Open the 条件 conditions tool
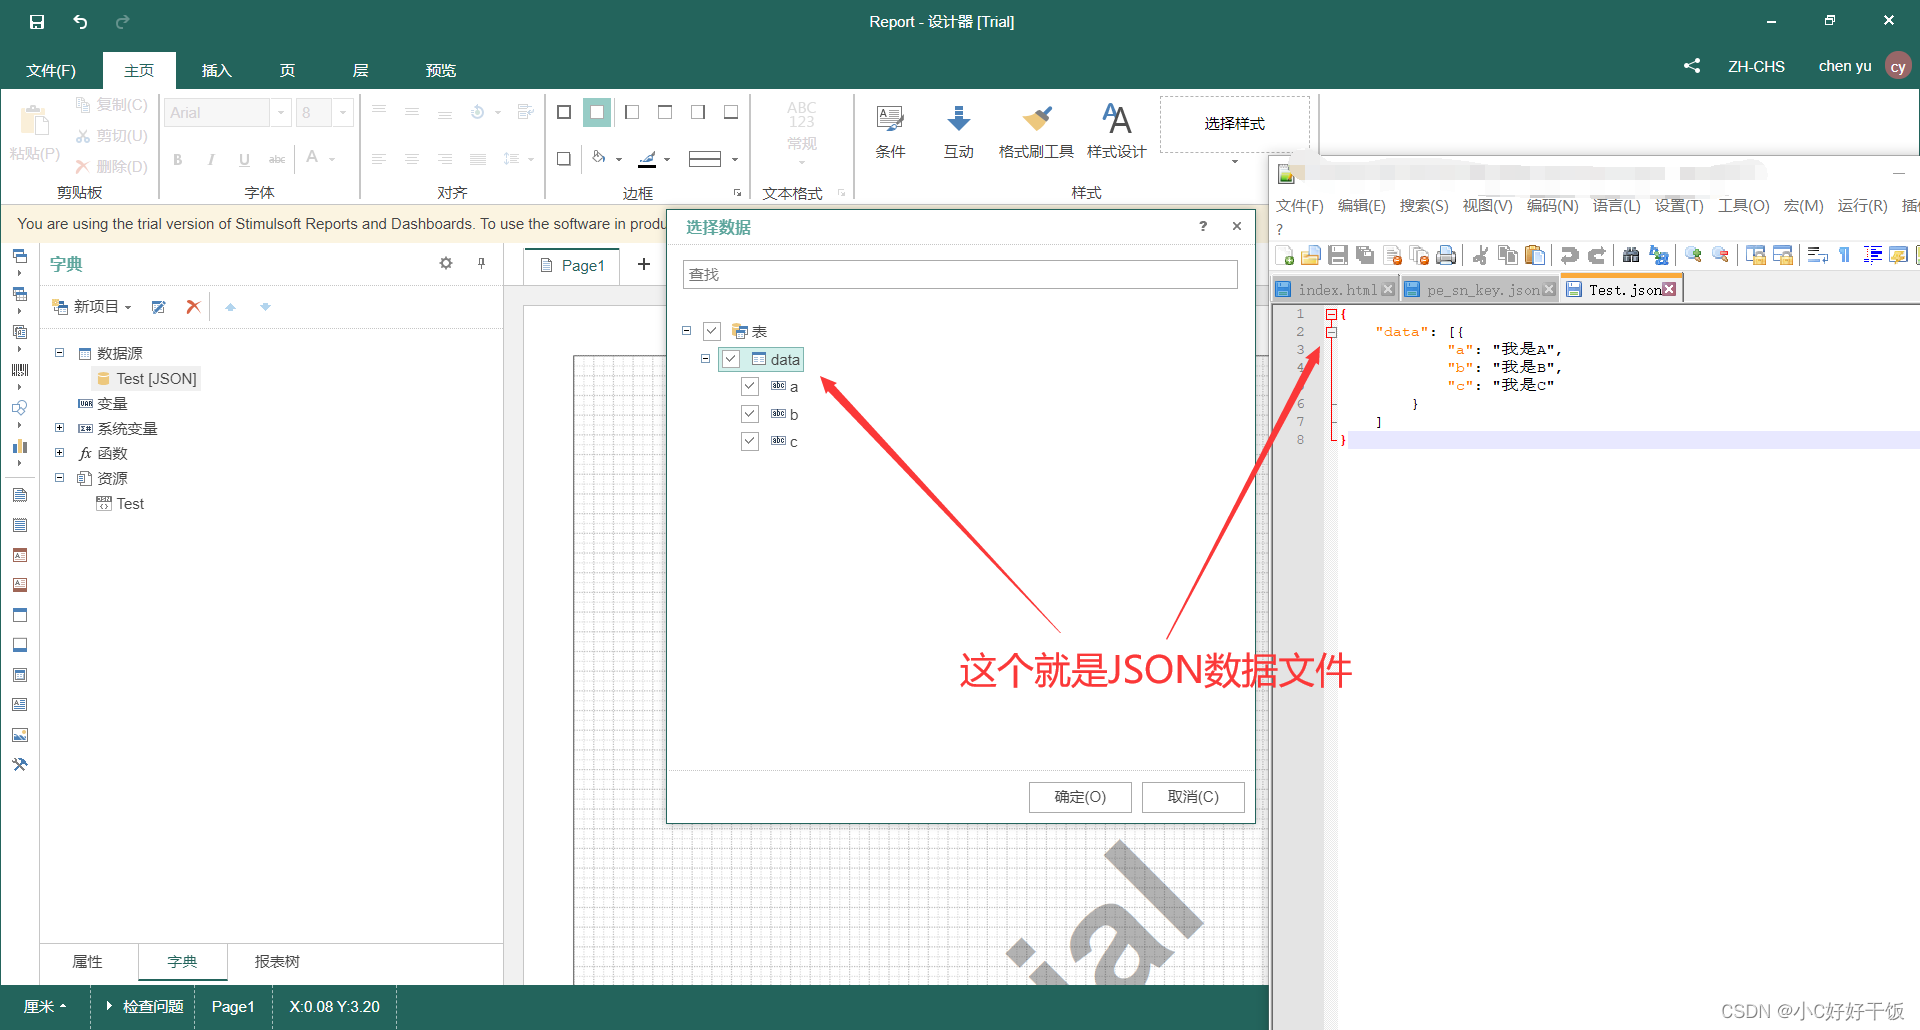1920x1030 pixels. pos(890,132)
